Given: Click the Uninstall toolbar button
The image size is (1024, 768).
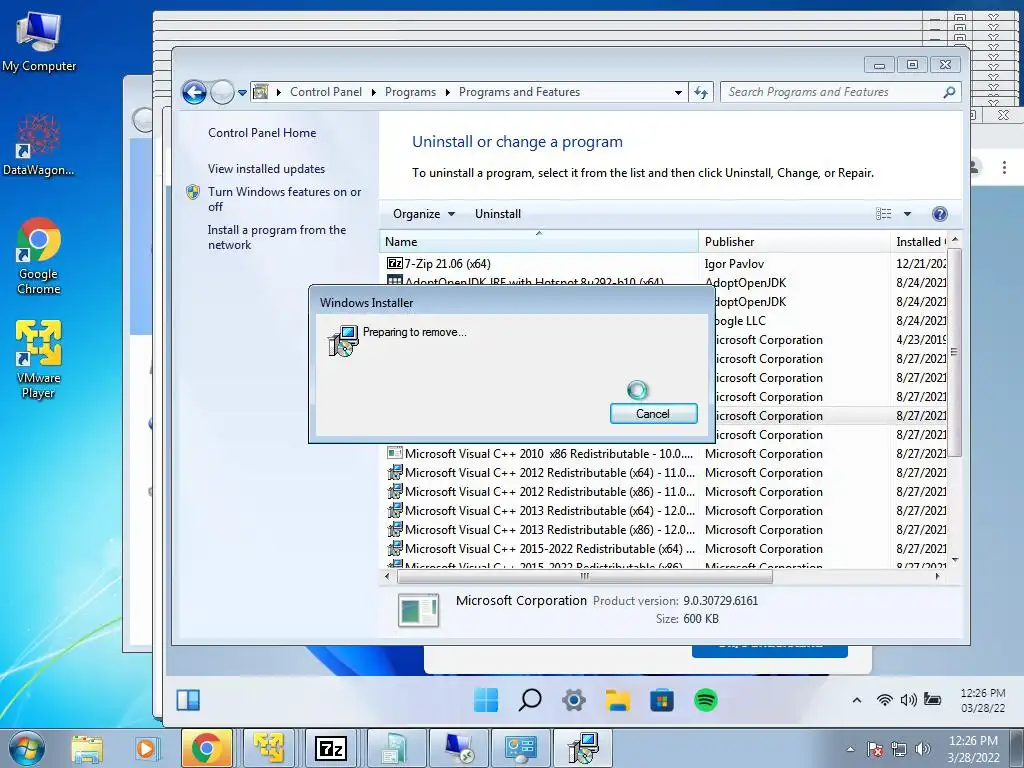Looking at the screenshot, I should tap(498, 214).
